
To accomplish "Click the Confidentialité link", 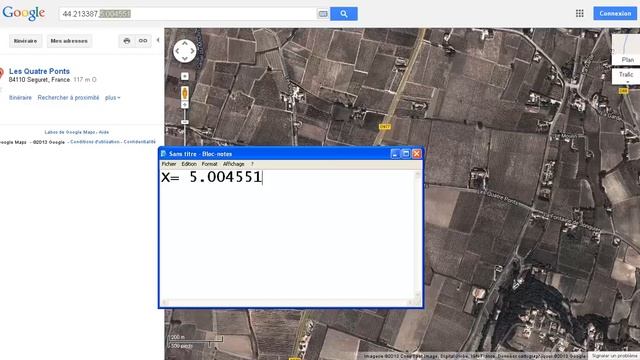I will tap(140, 142).
